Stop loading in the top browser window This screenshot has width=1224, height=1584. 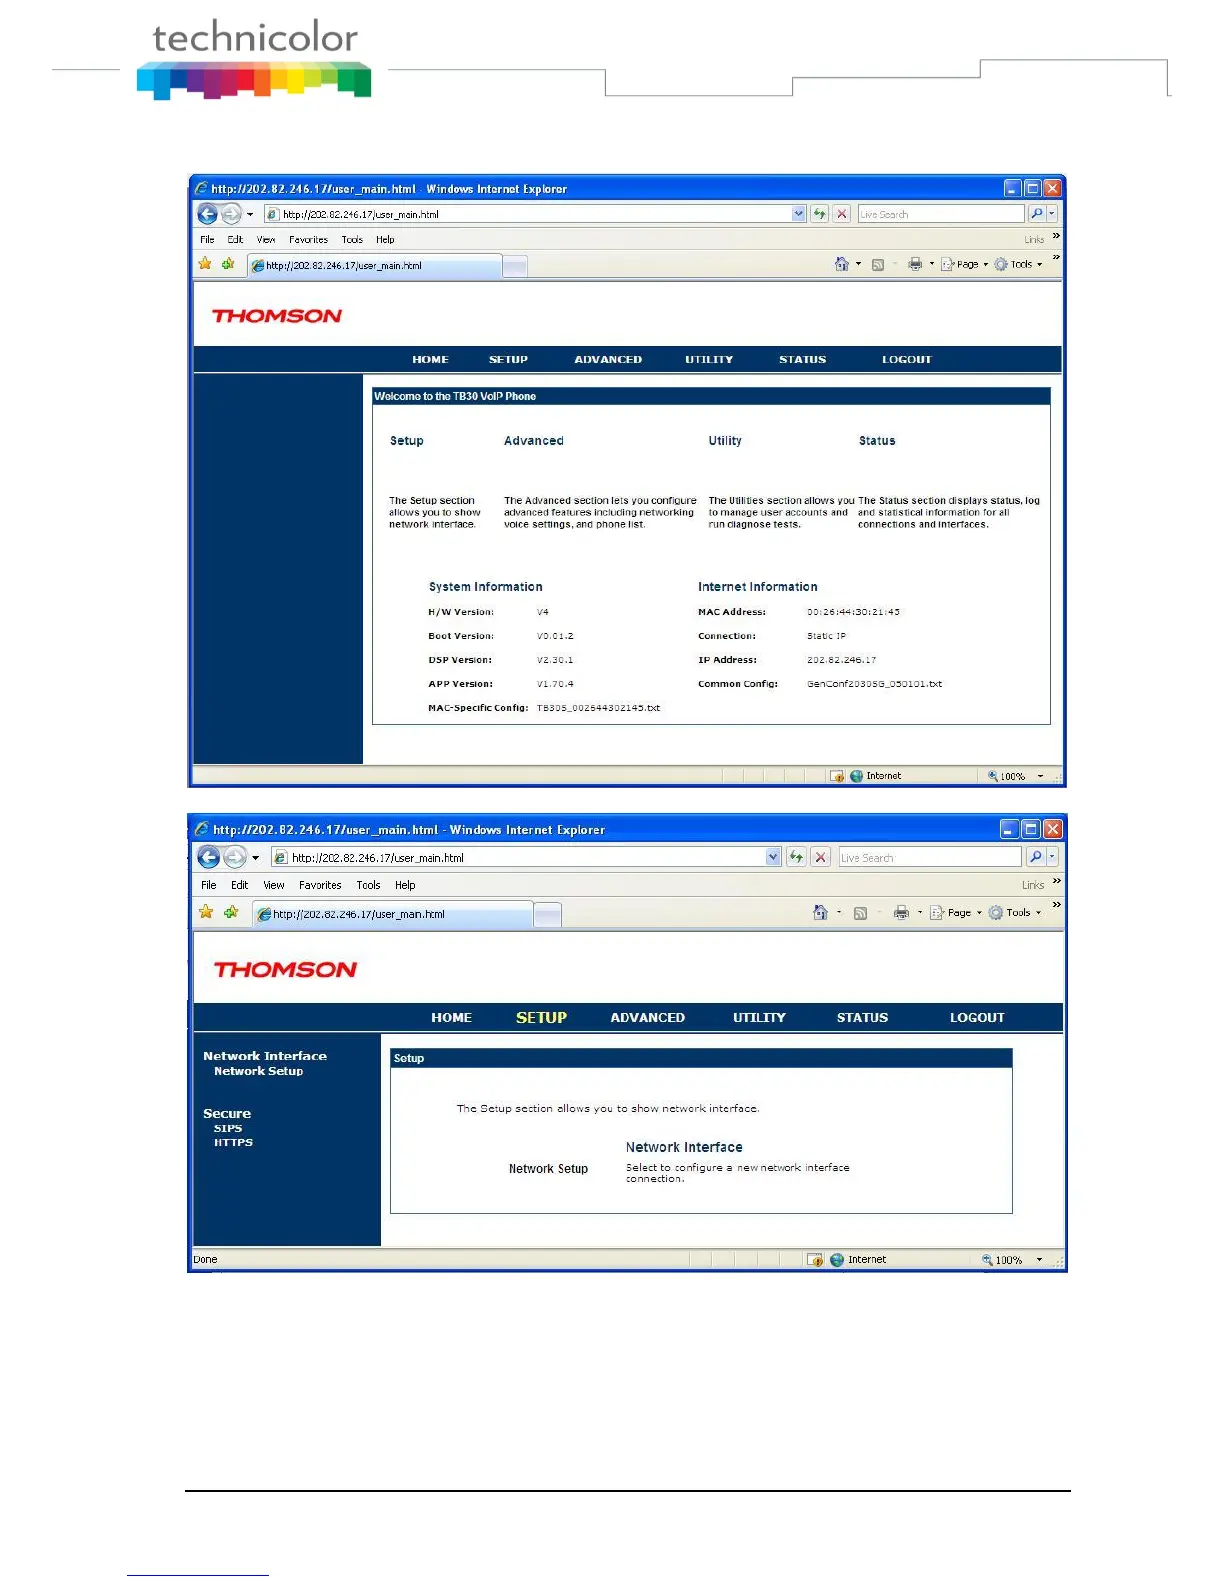pos(842,214)
